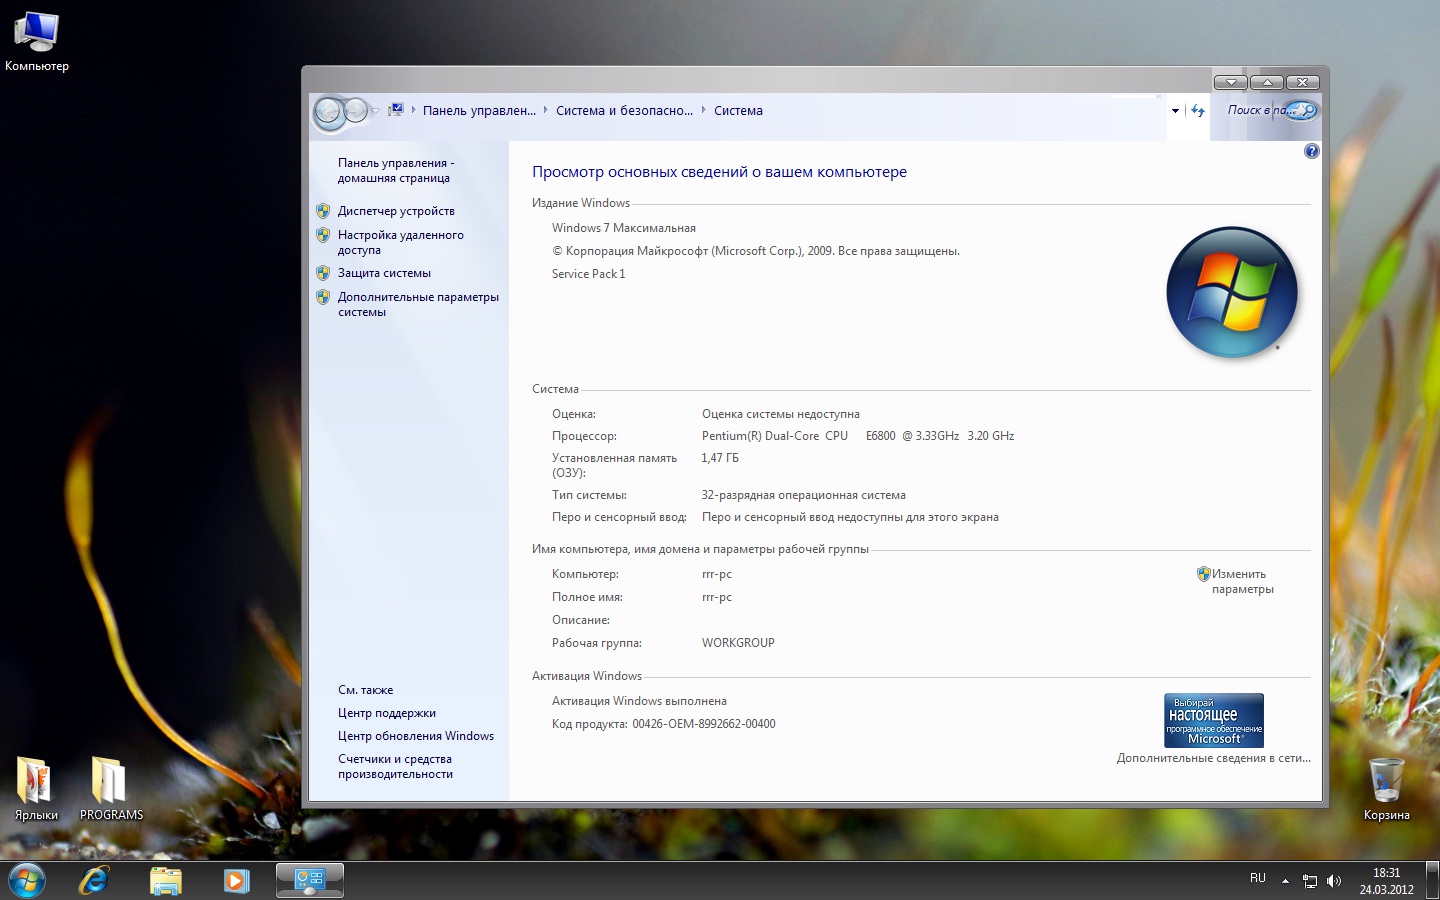Click the WORKGROUP value

point(738,643)
